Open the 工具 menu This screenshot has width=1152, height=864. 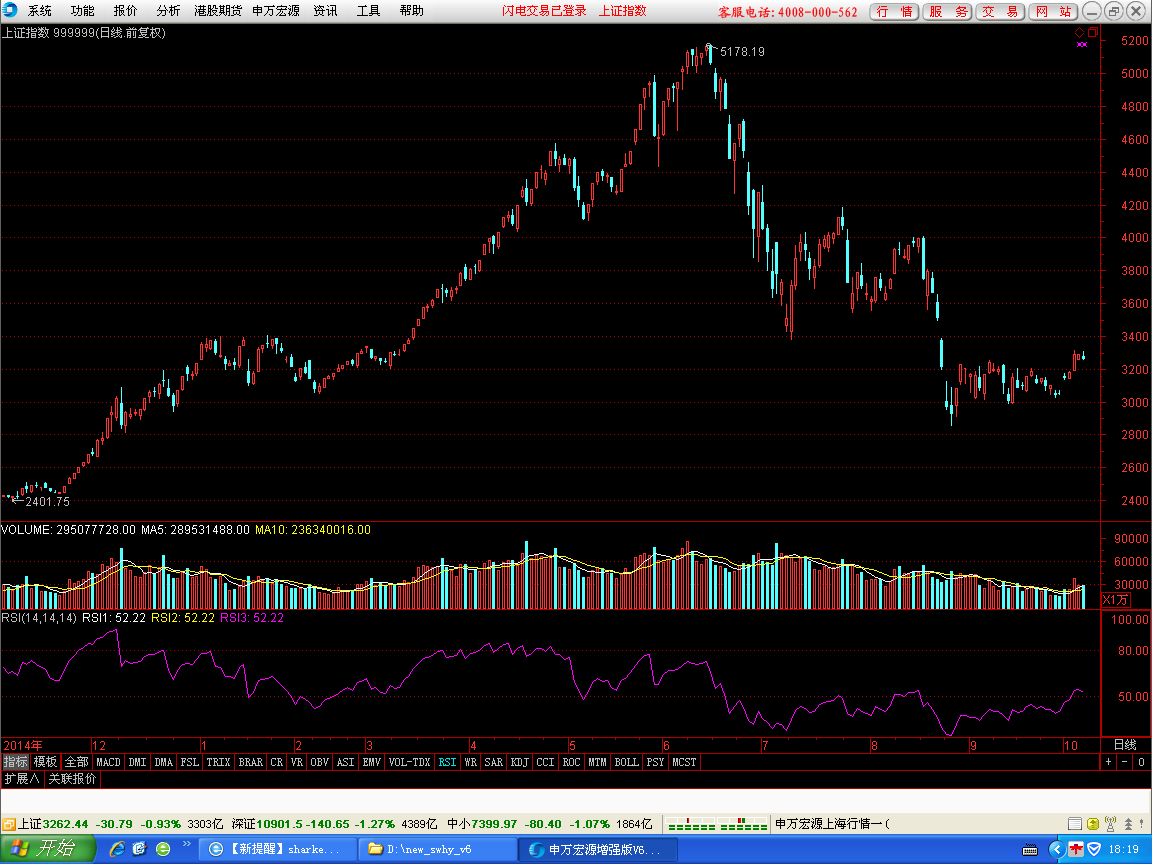click(x=368, y=10)
